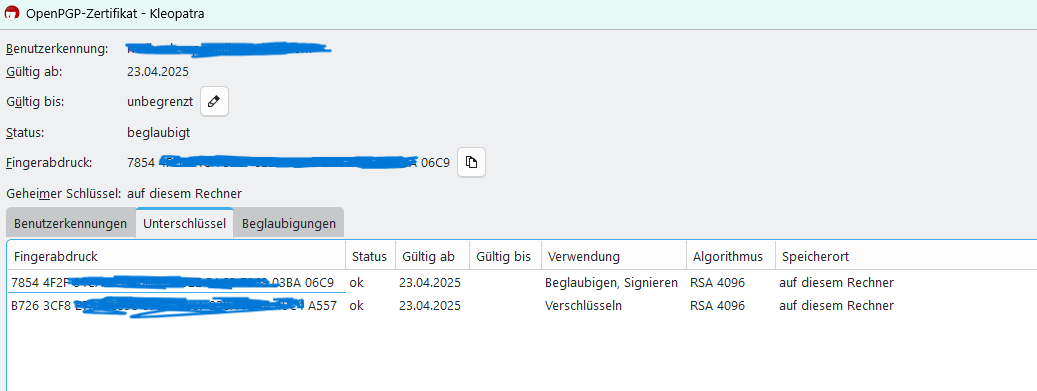This screenshot has width=1037, height=391.
Task: Click 23.04.2025 in the Beglaubigen, Signieren row
Action: coord(430,282)
